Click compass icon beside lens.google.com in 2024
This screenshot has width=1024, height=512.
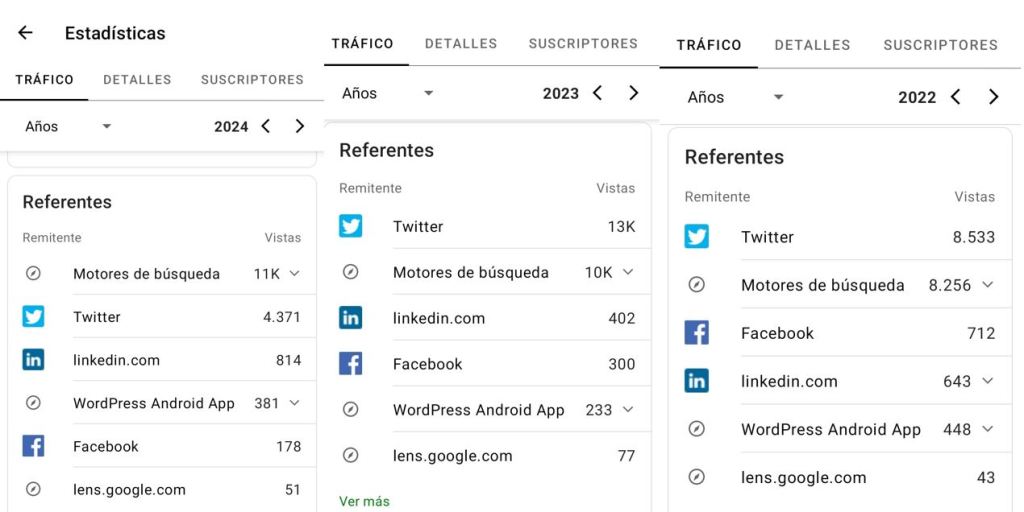tap(33, 490)
